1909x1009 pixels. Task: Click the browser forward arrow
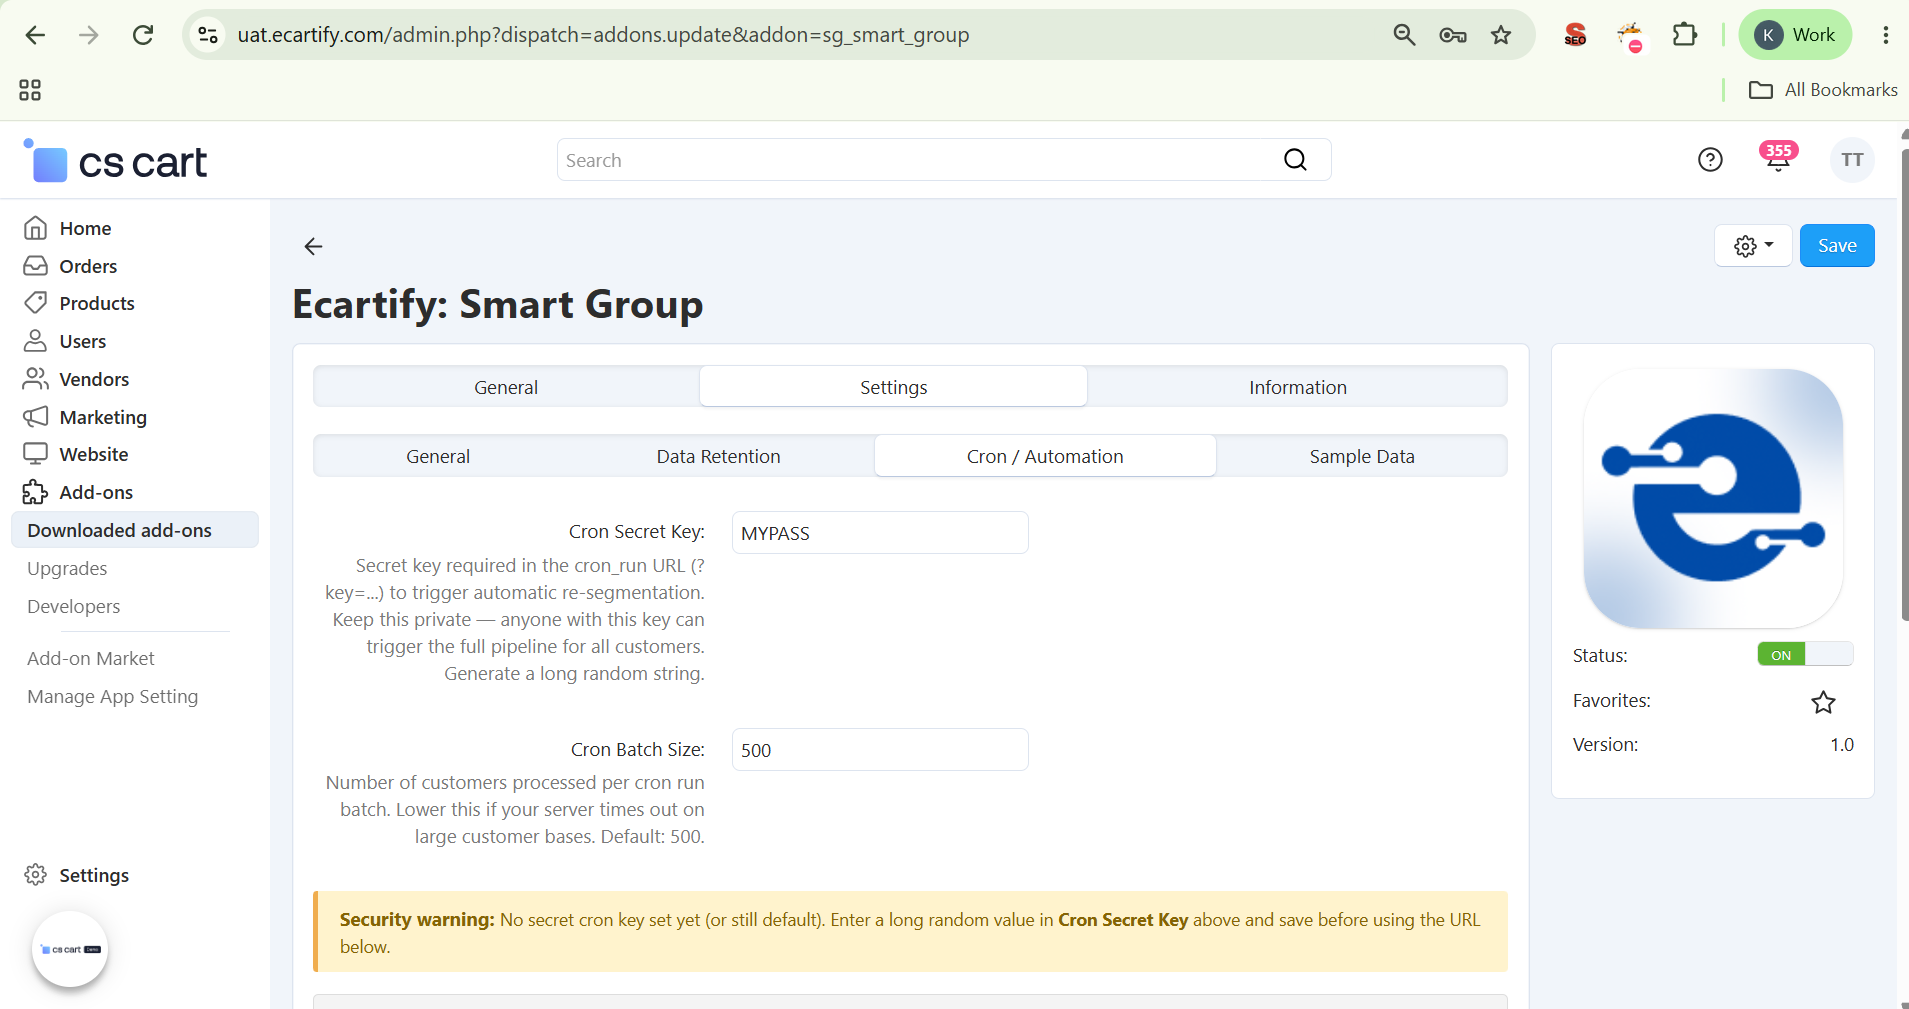point(89,35)
